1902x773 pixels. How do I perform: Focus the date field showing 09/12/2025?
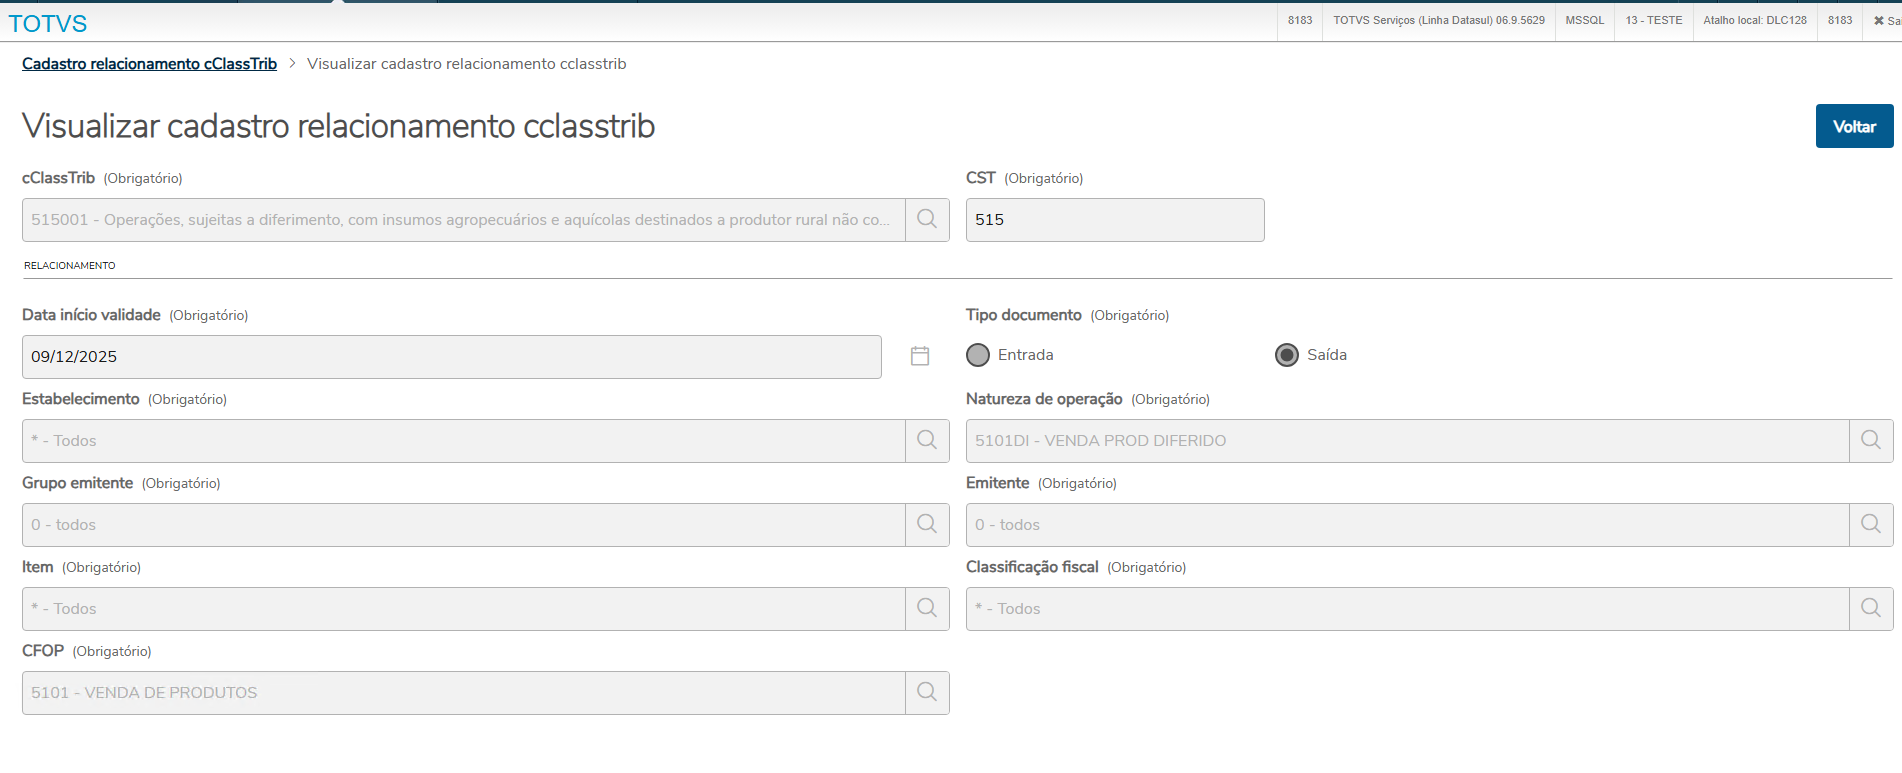coord(452,357)
